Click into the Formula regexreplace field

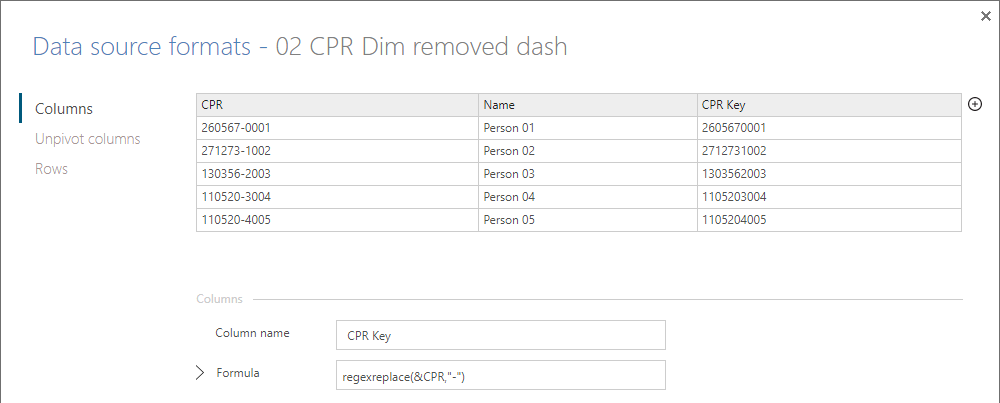tap(501, 375)
